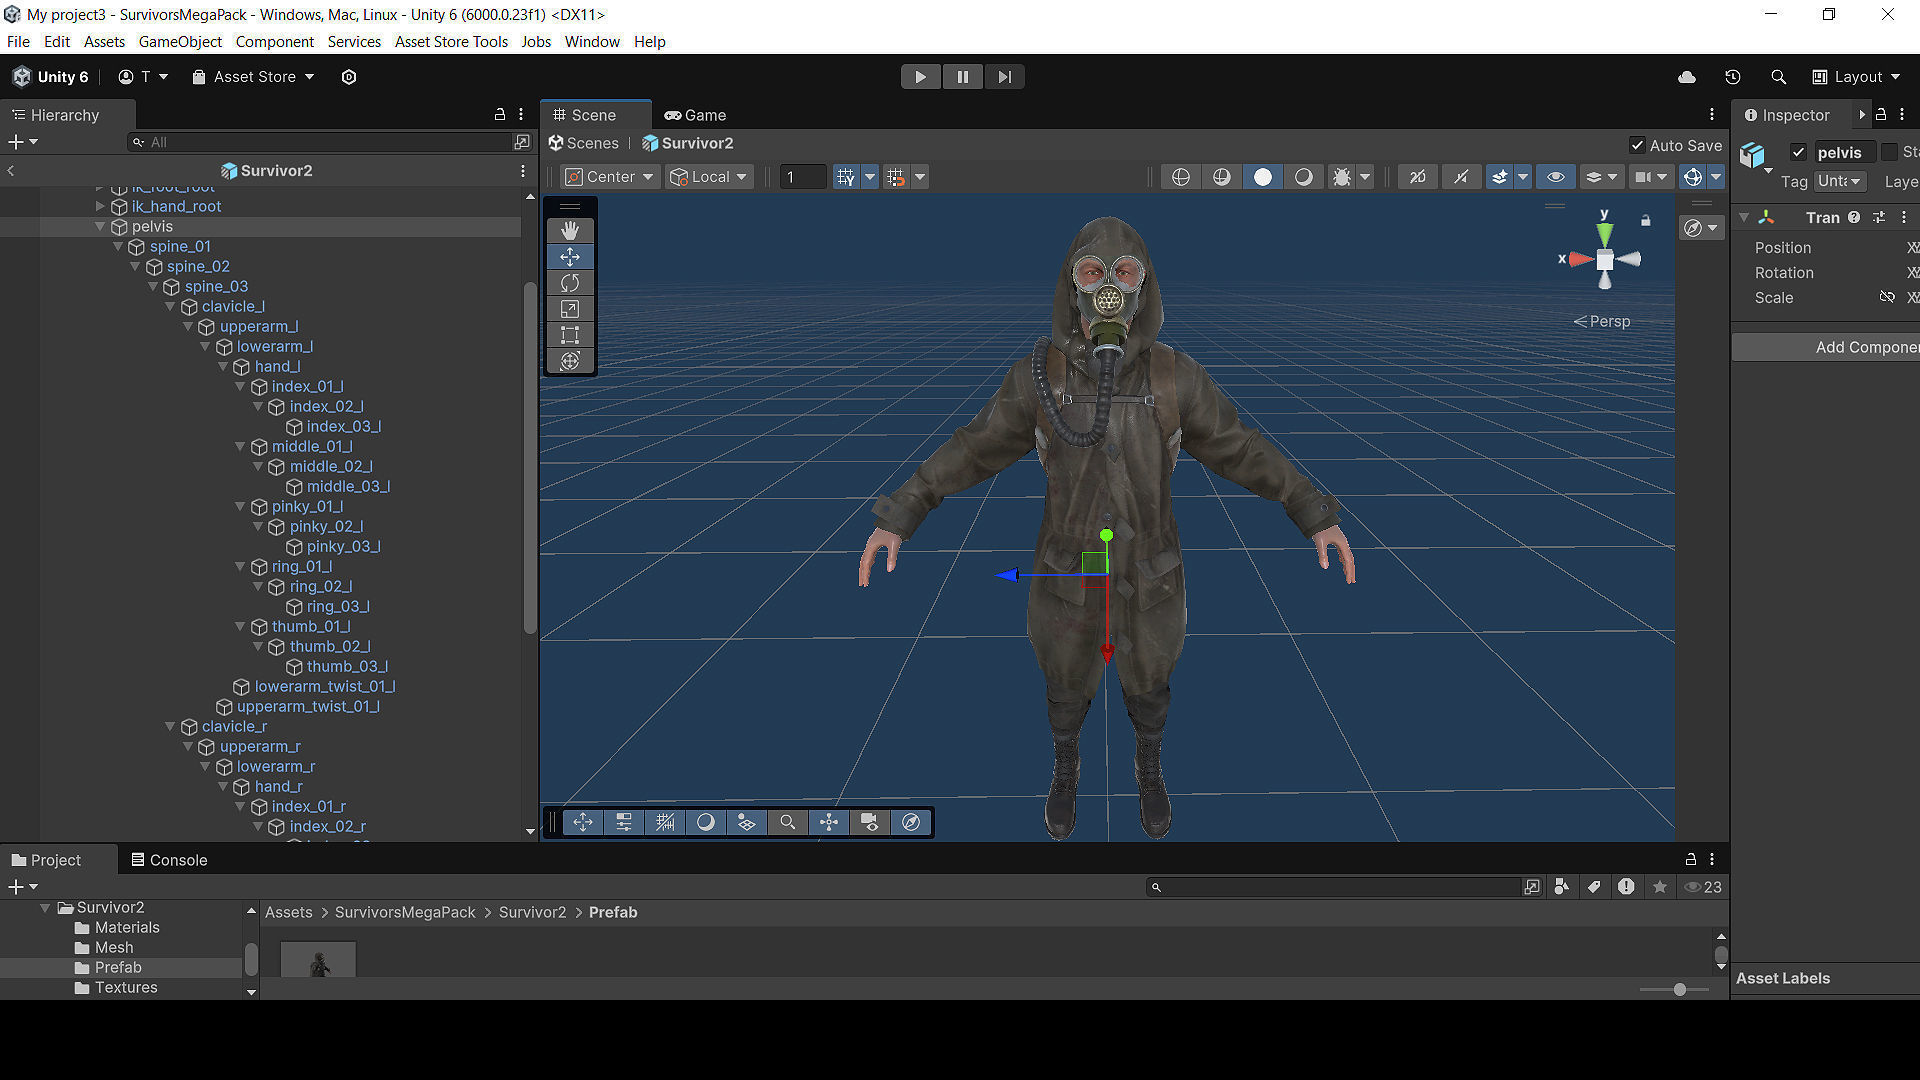Open the GameObject menu
This screenshot has width=1920, height=1080.
click(x=180, y=42)
